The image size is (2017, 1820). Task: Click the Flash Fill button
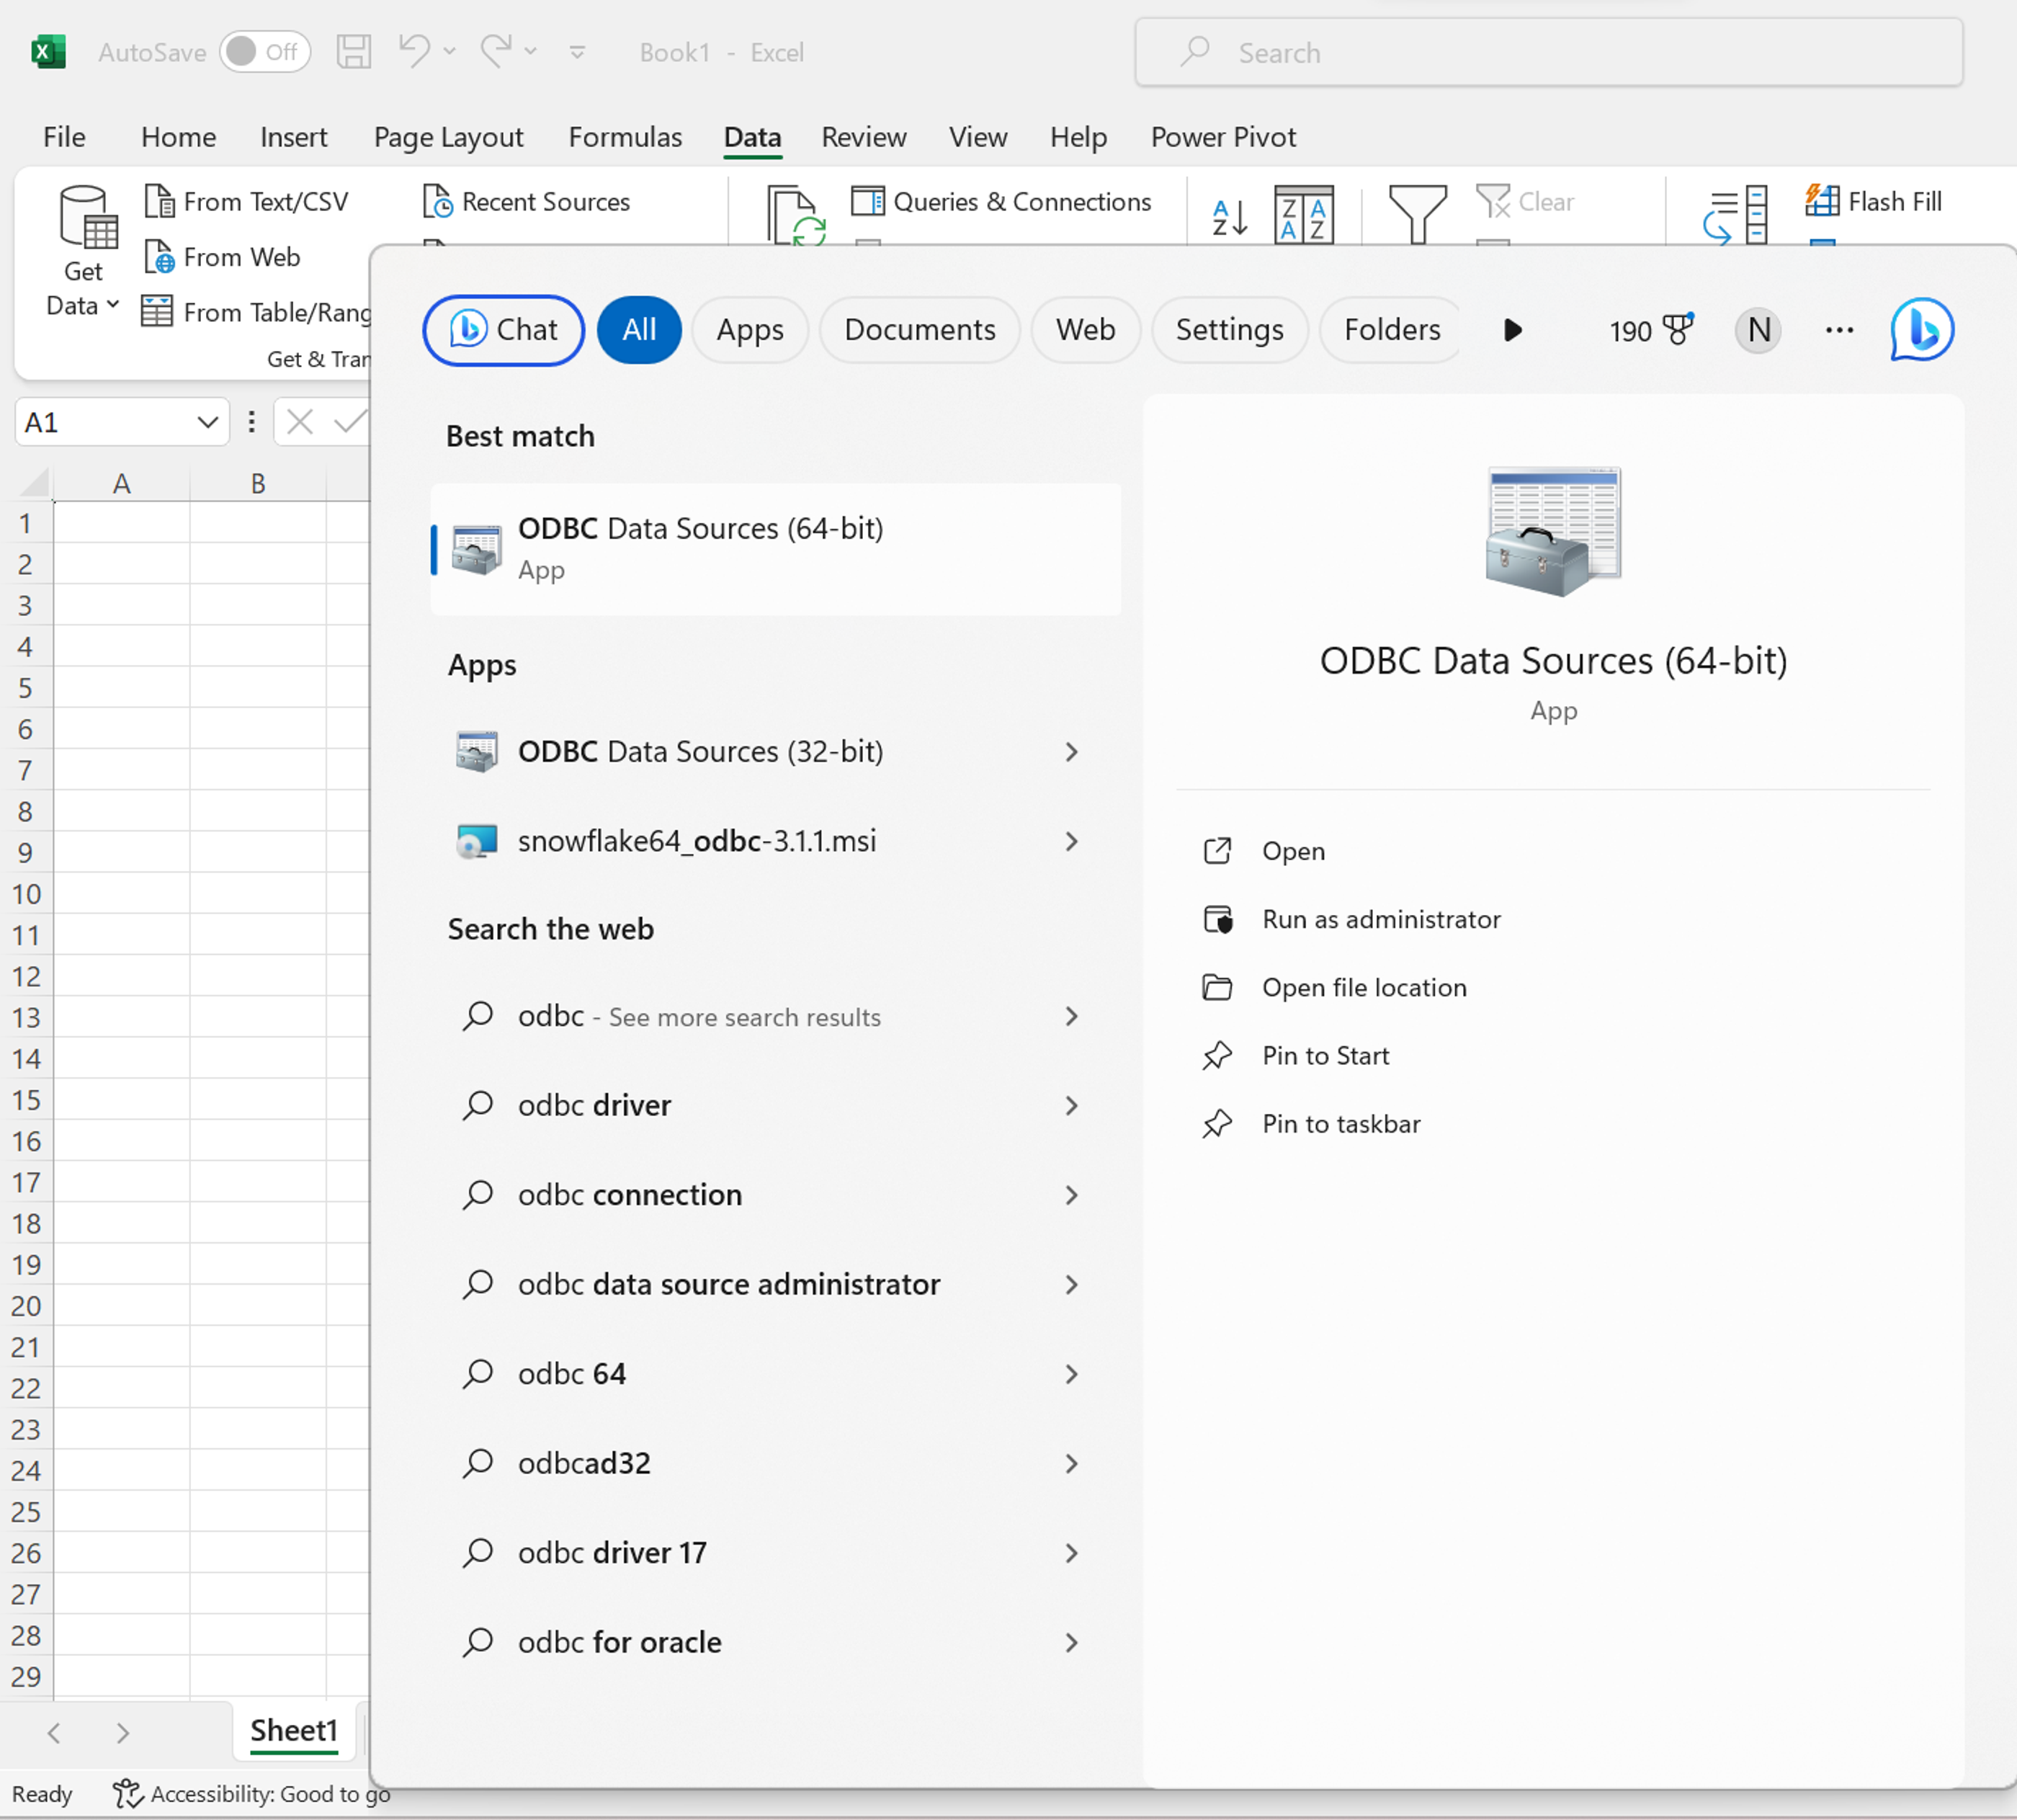[1874, 201]
